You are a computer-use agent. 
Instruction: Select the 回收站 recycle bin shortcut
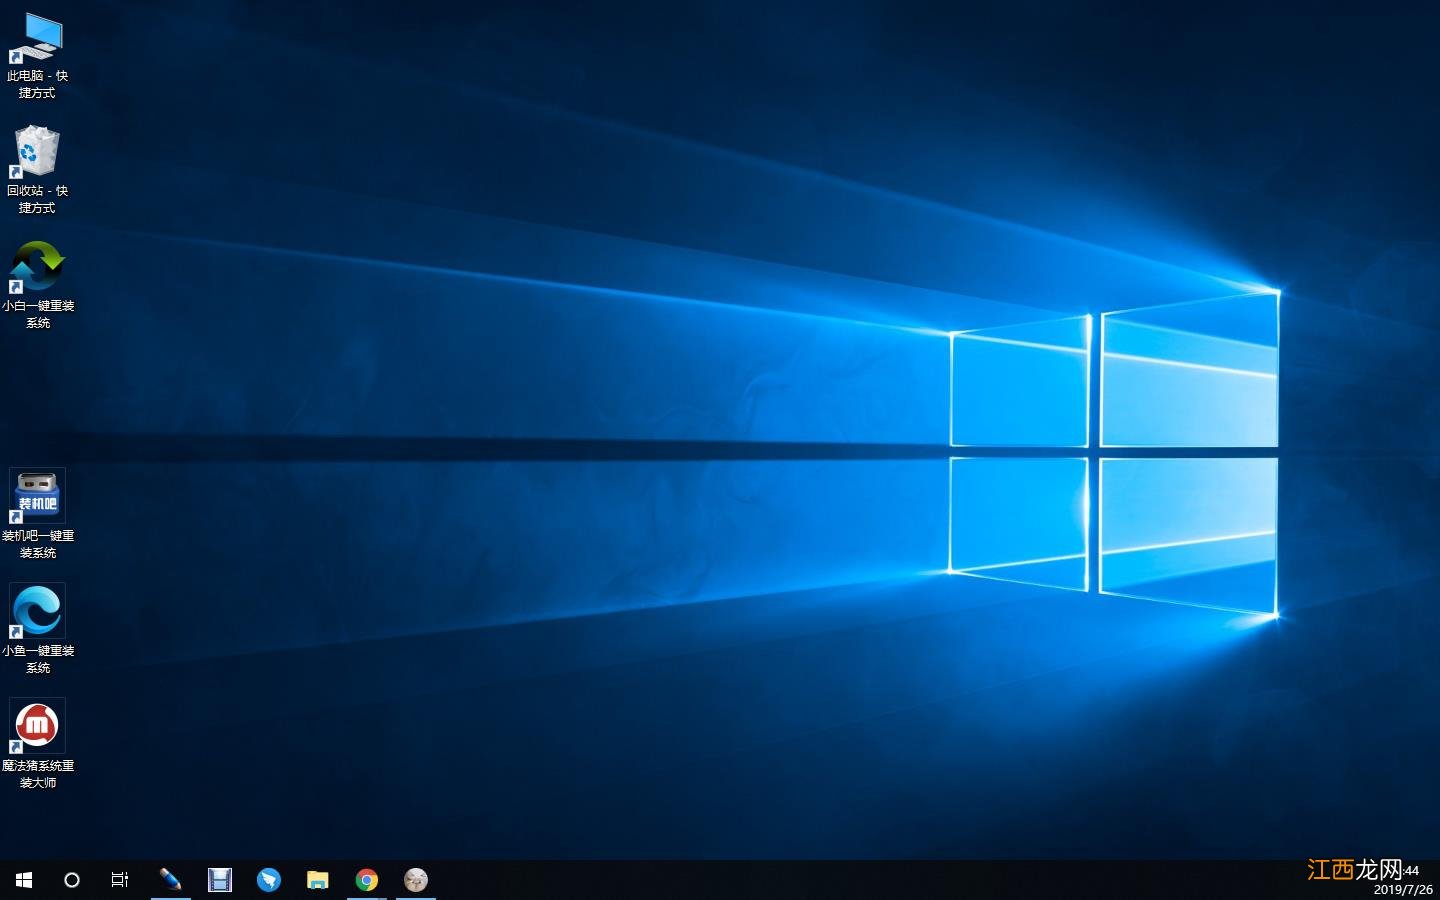(x=37, y=170)
